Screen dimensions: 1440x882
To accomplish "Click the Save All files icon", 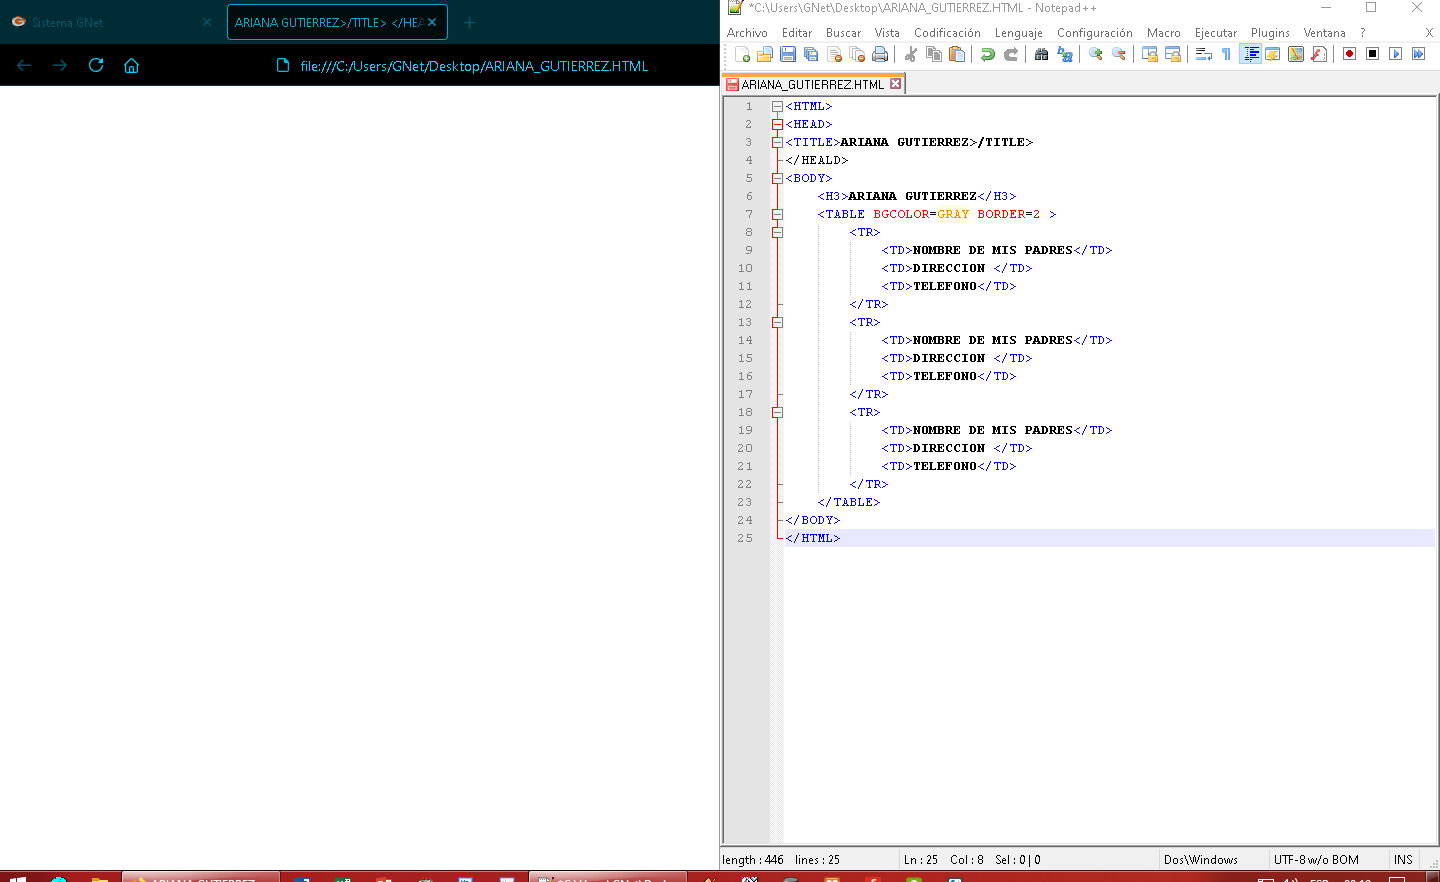I will 811,54.
